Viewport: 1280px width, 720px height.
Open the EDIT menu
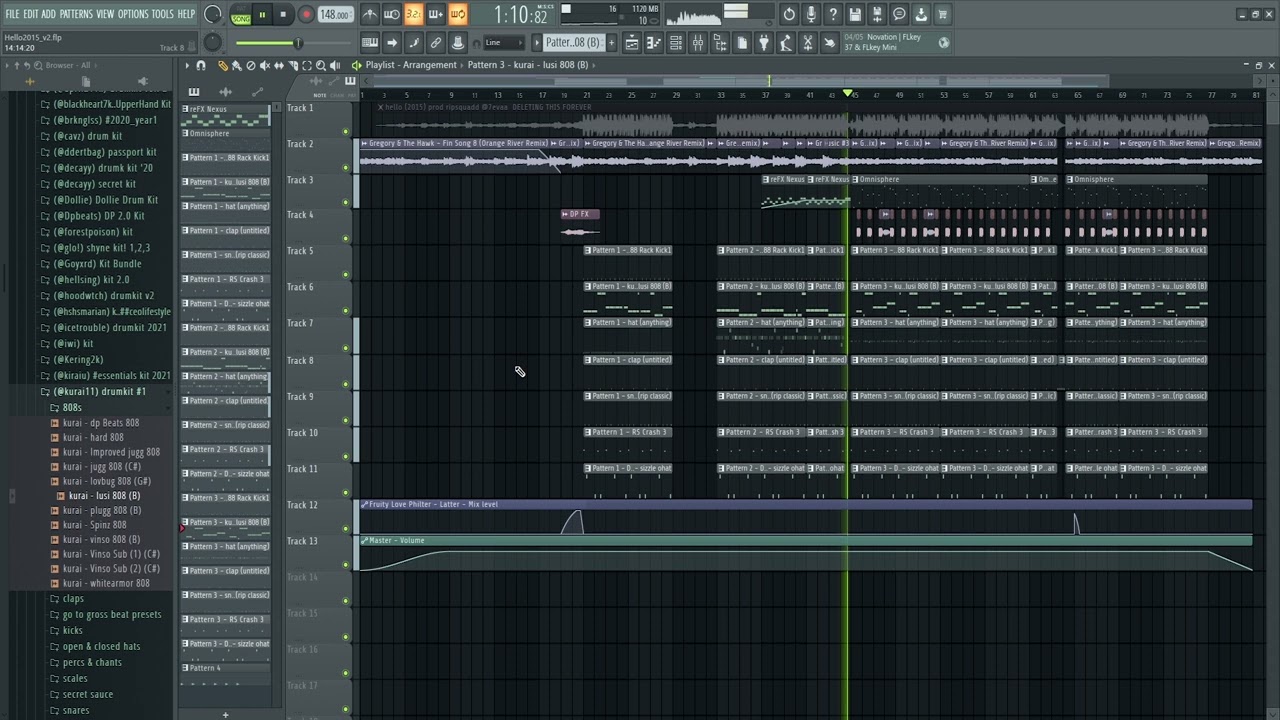31,14
